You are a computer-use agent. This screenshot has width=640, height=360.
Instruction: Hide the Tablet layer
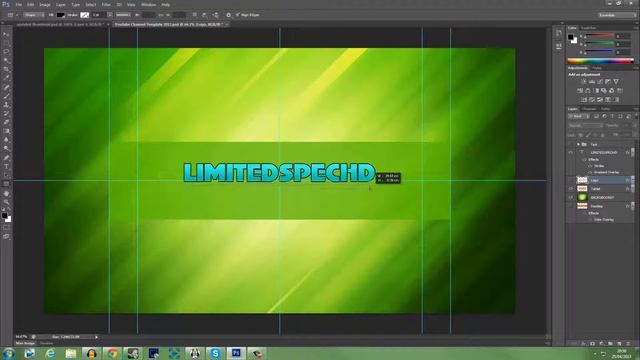coord(571,189)
